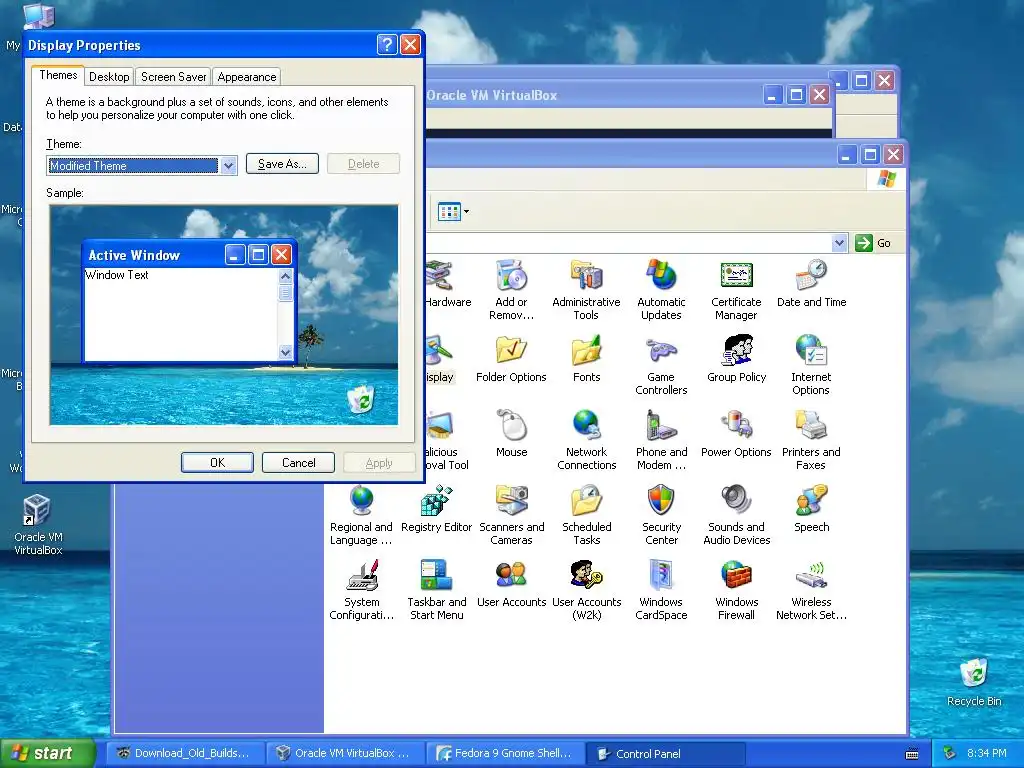Click OK in Display Properties
The image size is (1024, 768).
[x=217, y=462]
